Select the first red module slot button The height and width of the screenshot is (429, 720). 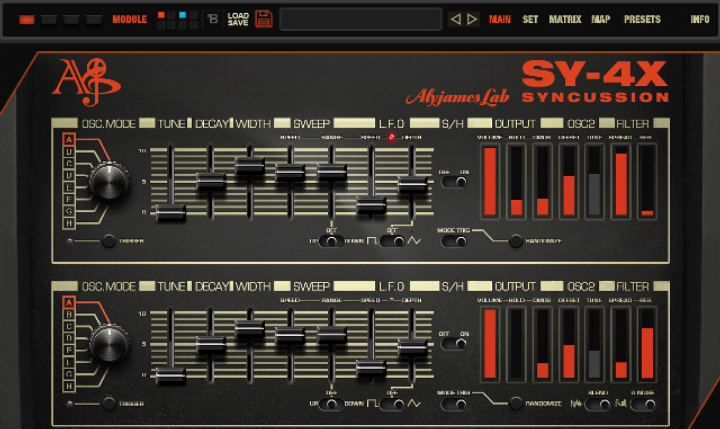point(27,20)
